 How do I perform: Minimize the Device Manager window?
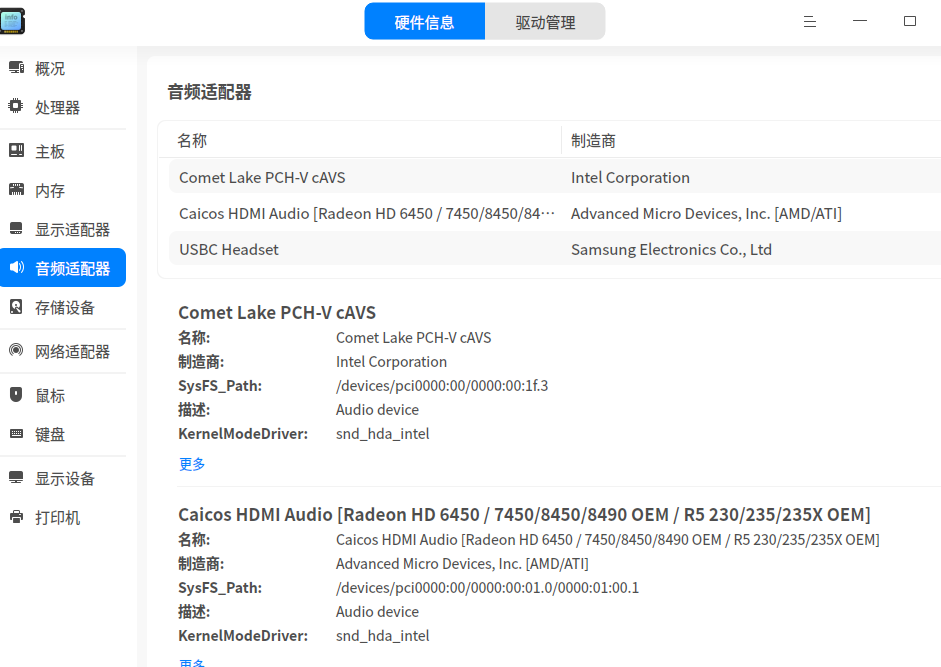click(860, 22)
